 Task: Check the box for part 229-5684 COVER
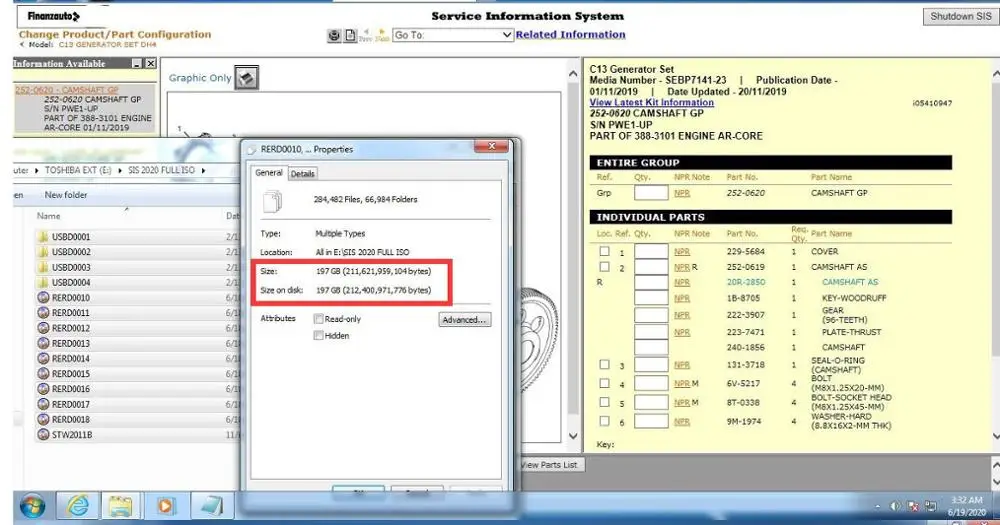[604, 251]
